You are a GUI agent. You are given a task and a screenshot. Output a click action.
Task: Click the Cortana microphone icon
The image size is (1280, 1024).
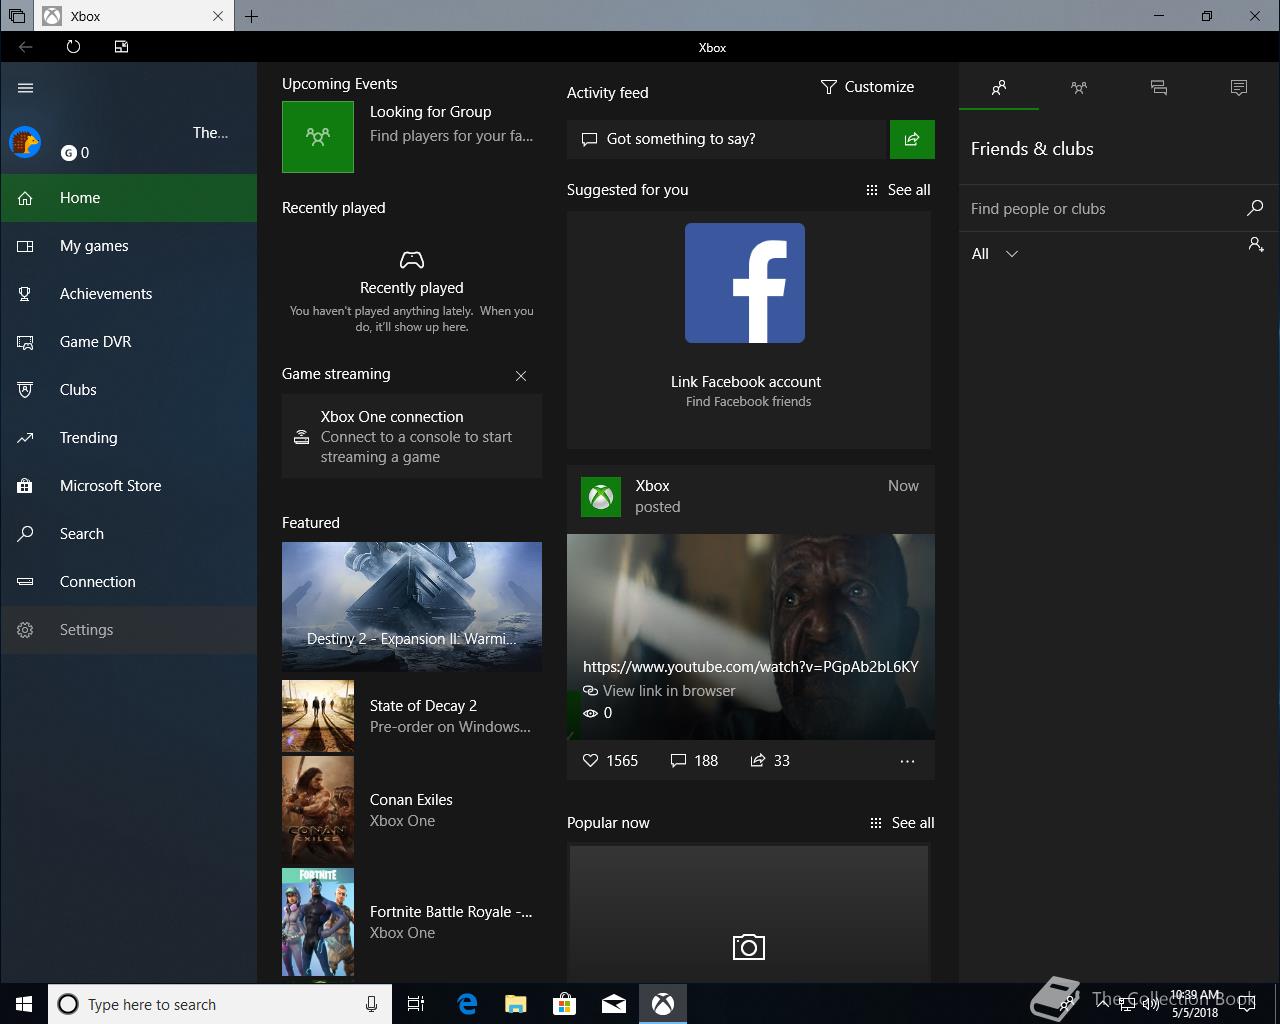pyautogui.click(x=372, y=1004)
